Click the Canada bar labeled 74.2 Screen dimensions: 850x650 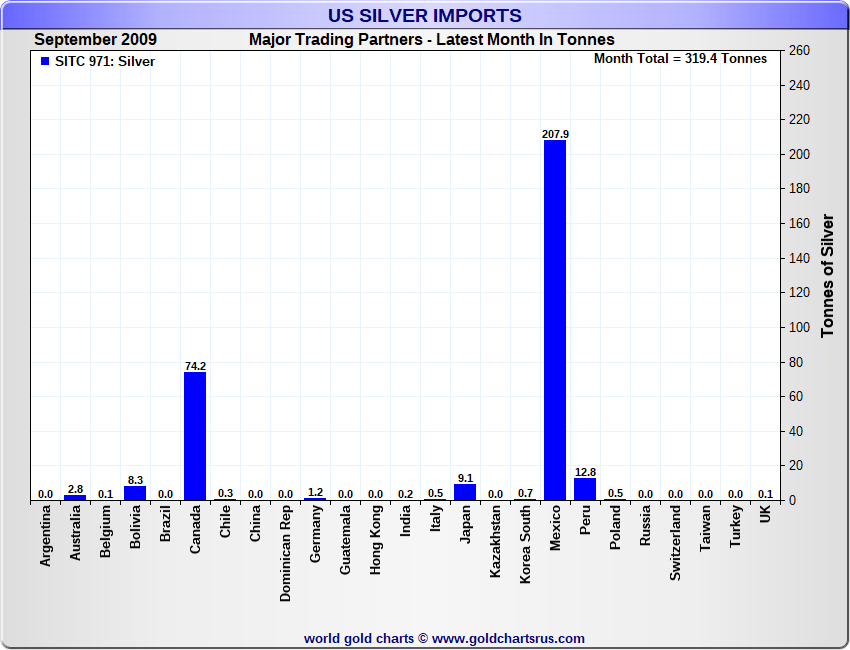195,436
